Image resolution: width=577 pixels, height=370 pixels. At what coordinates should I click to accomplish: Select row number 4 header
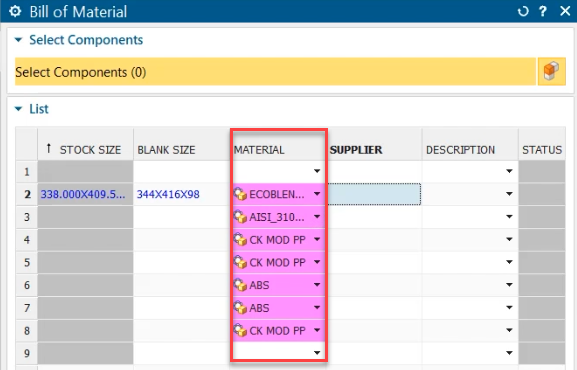click(26, 240)
